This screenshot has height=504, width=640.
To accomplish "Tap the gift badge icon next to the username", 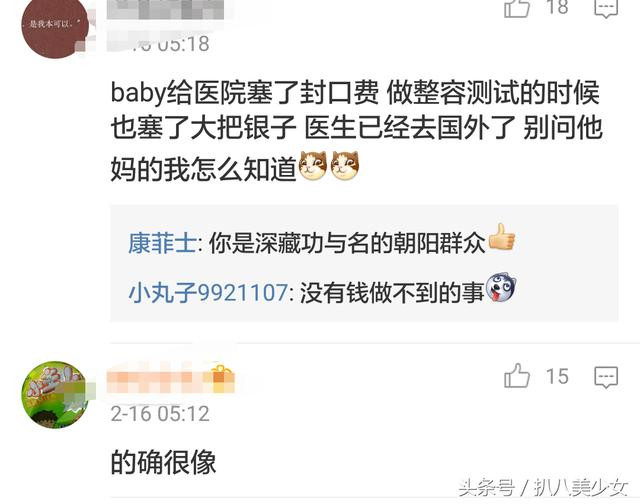I will [x=222, y=377].
